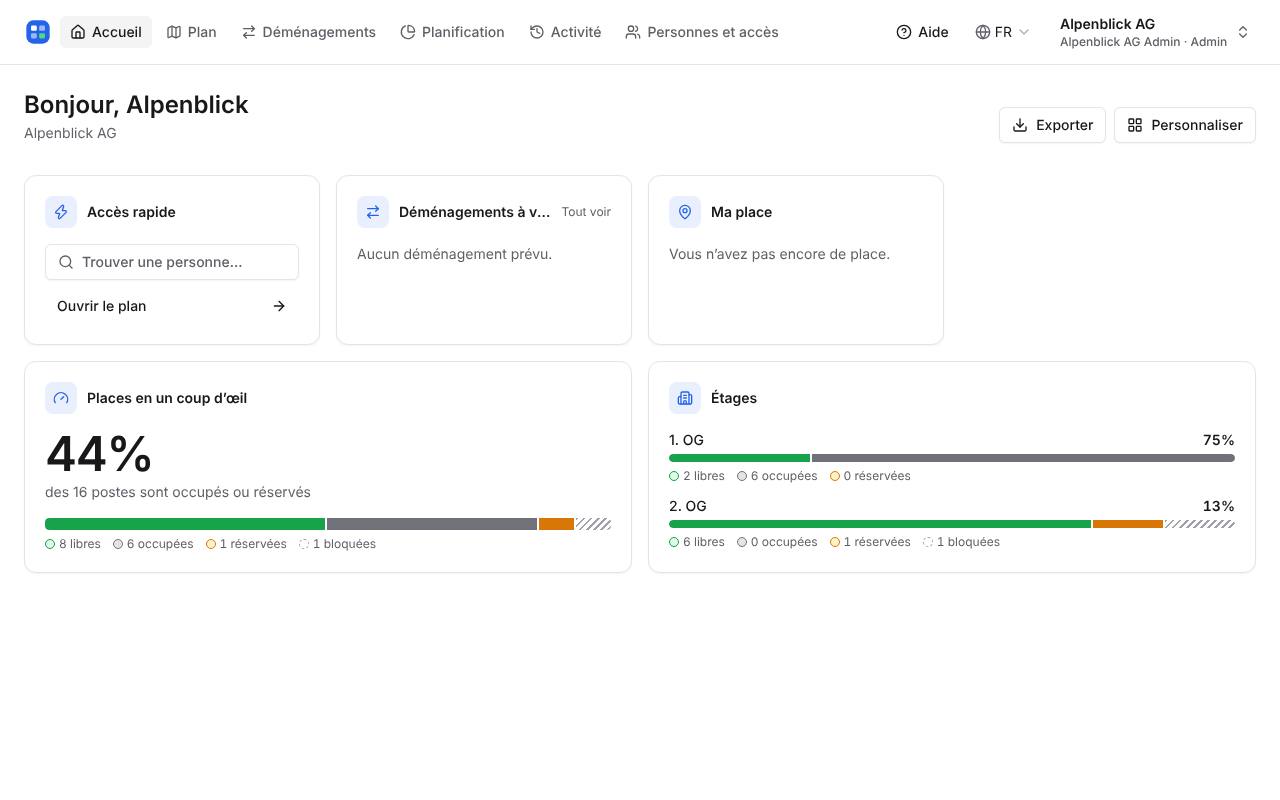The width and height of the screenshot is (1280, 800).
Task: Open the Planification tab
Action: click(x=452, y=32)
